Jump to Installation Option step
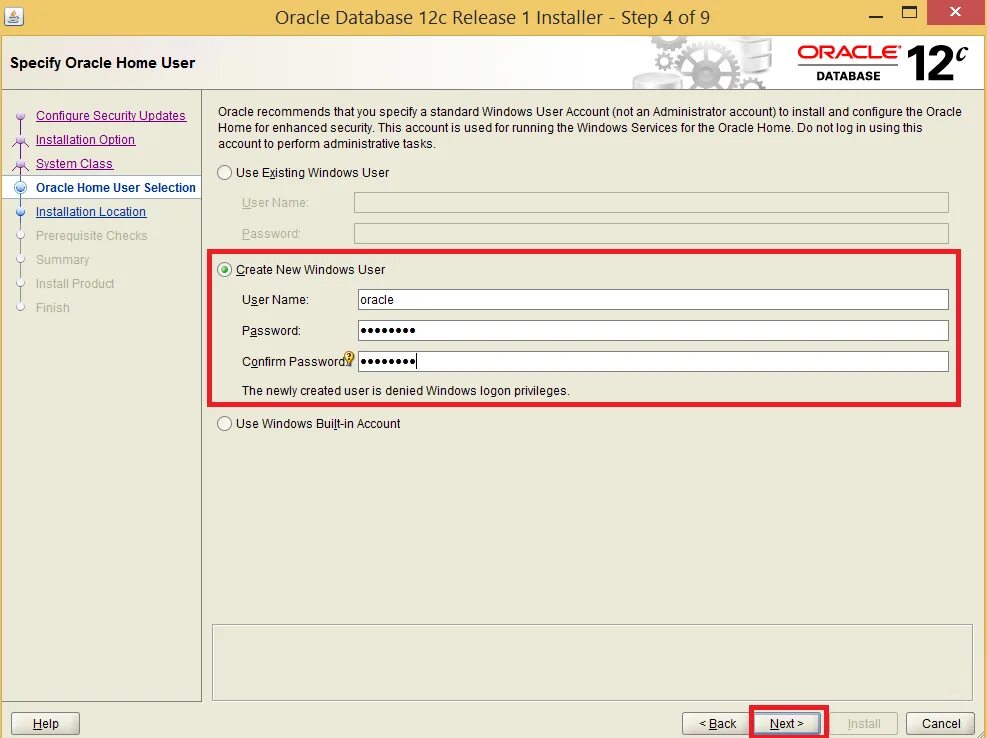The image size is (987, 738). pos(86,140)
